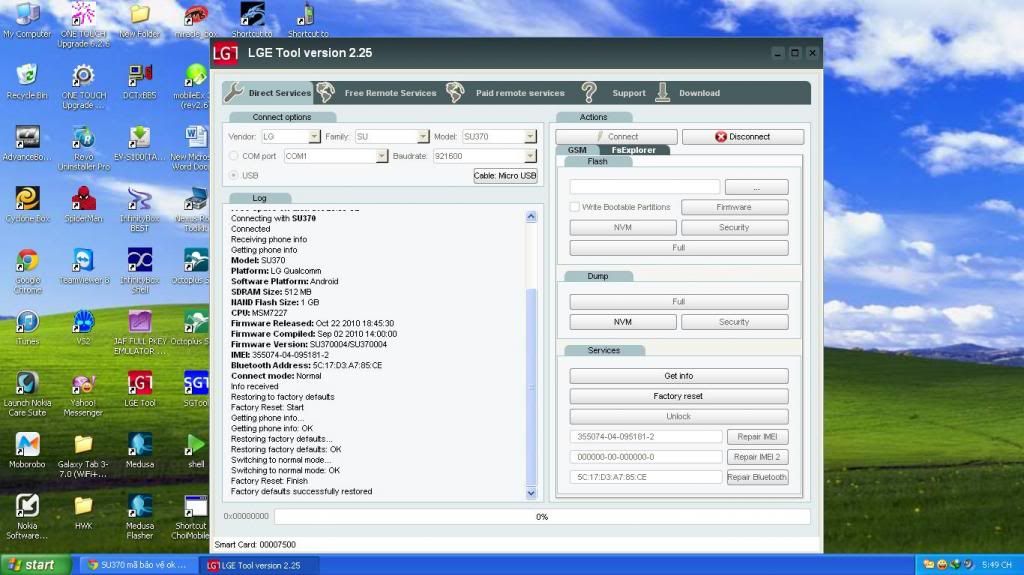Launch the Google Chrome desktop shortcut
Viewport: 1024px width, 575px height.
(x=27, y=271)
